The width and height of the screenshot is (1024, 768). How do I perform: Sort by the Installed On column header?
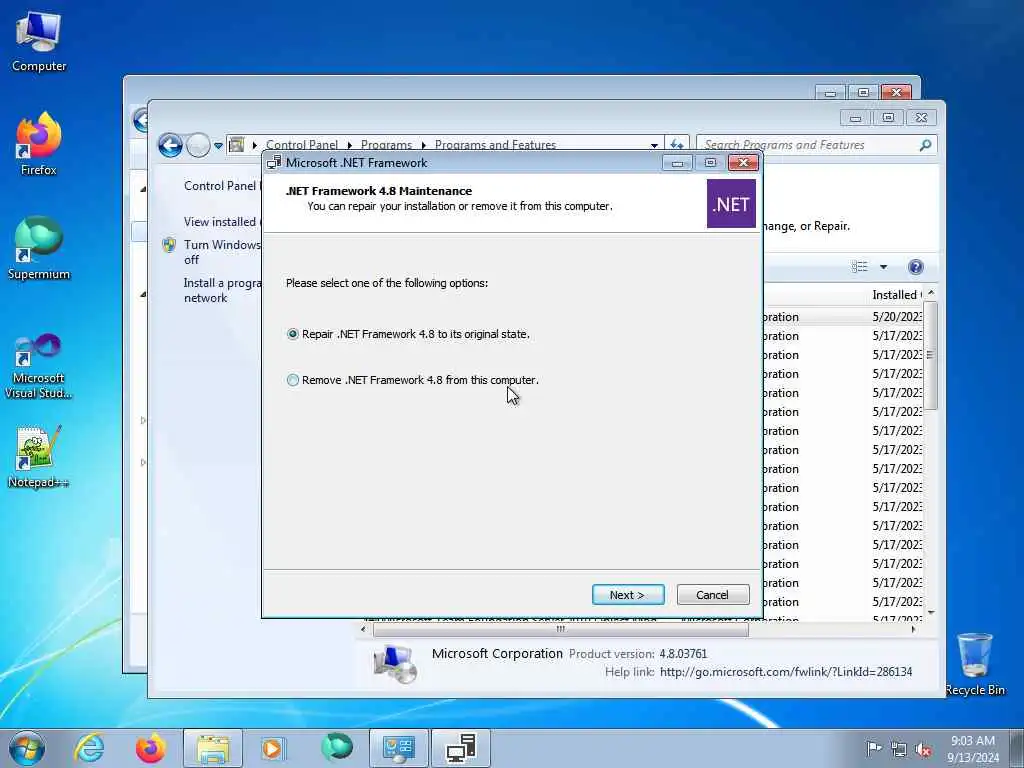[x=896, y=295]
